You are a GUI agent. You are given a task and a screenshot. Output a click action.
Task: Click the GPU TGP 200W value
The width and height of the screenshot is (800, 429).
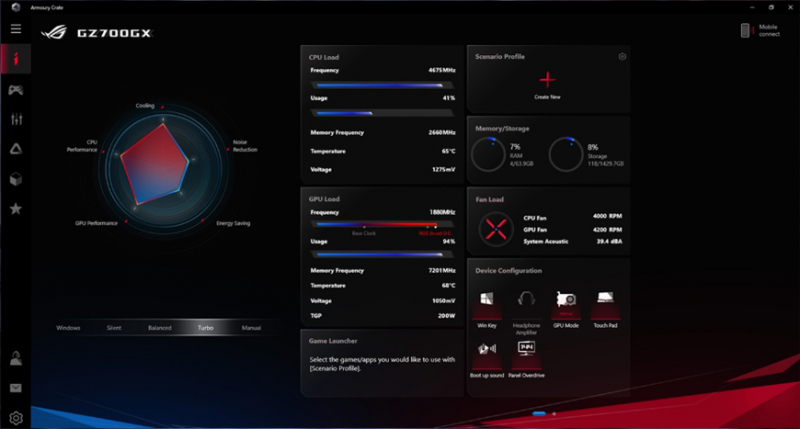[446, 316]
